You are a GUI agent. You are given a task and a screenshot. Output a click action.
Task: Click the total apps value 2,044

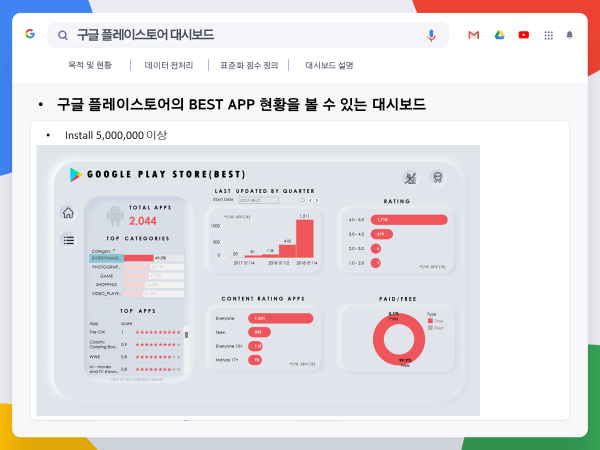(142, 221)
